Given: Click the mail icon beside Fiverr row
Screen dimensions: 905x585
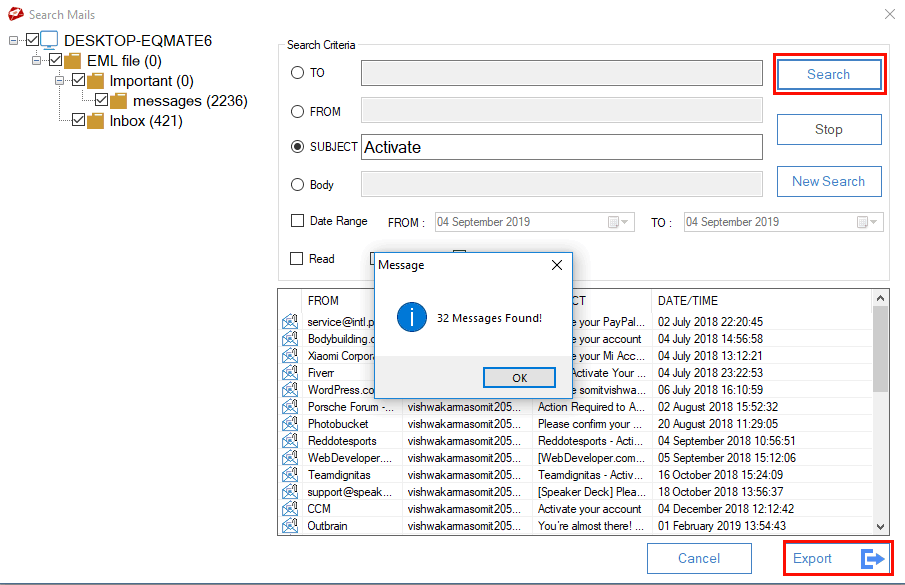Looking at the screenshot, I should point(290,373).
